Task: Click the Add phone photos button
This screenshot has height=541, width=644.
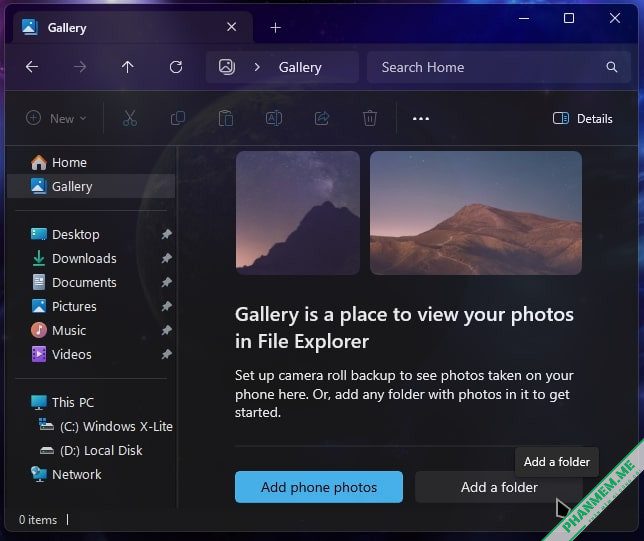Action: [319, 487]
